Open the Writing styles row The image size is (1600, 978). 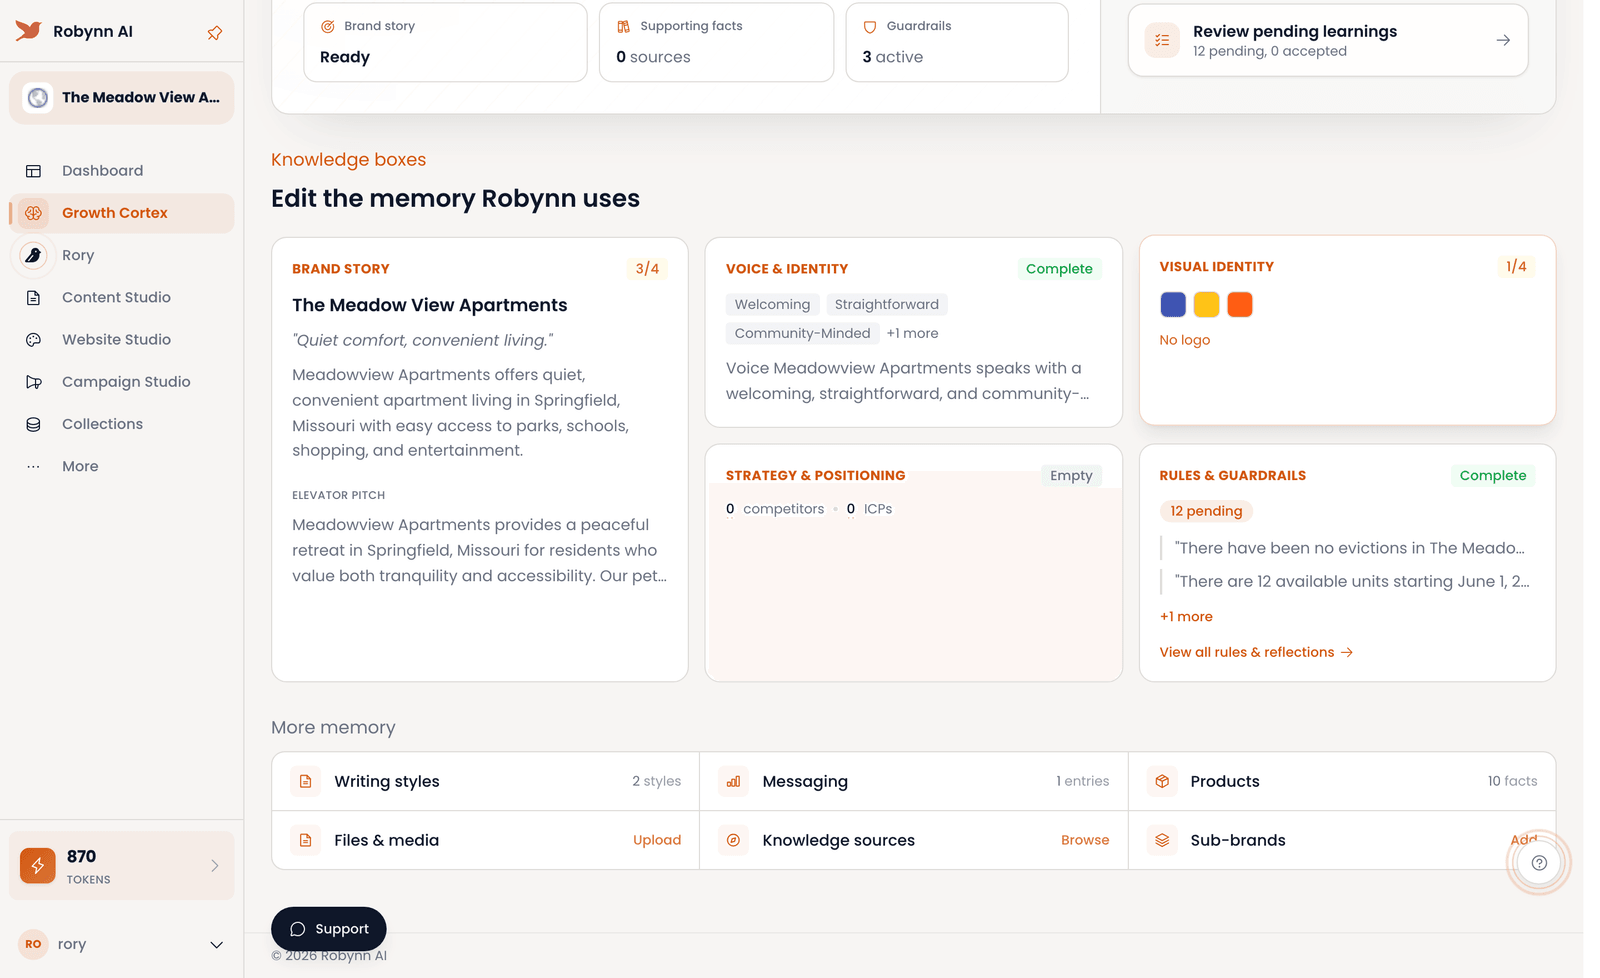click(x=486, y=781)
